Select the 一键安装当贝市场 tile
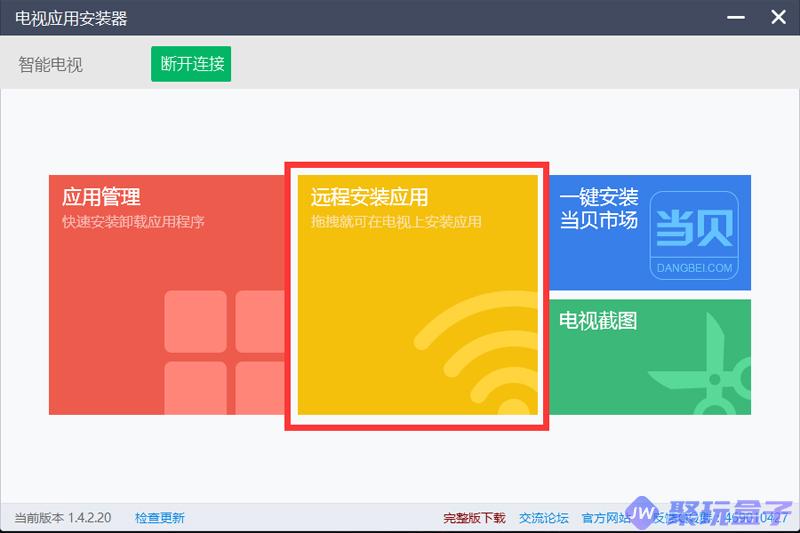 (650, 233)
